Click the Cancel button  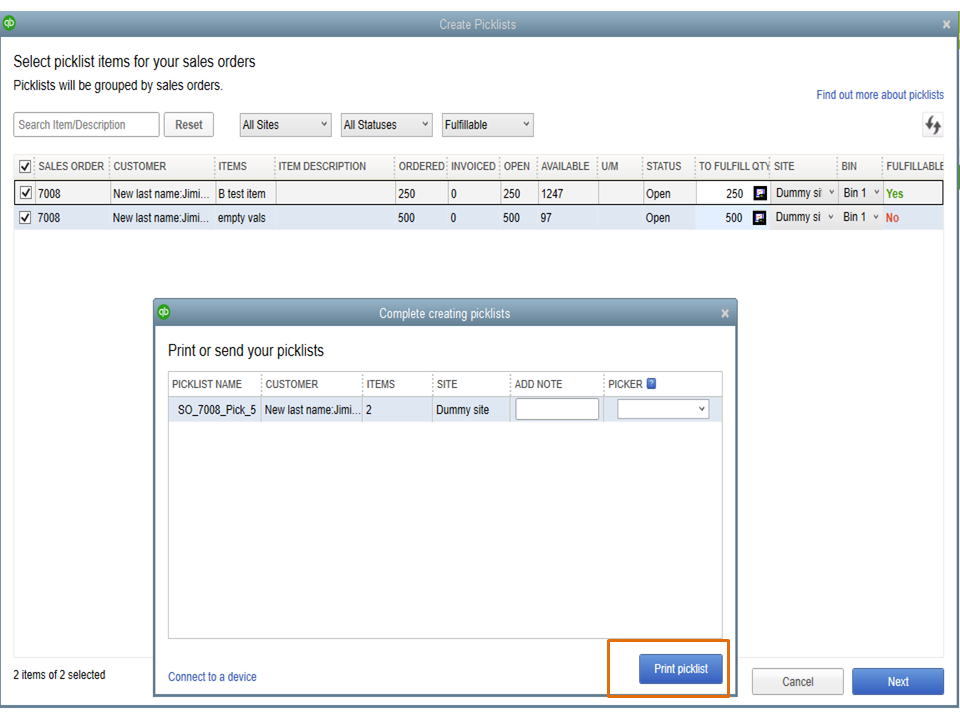coord(798,681)
